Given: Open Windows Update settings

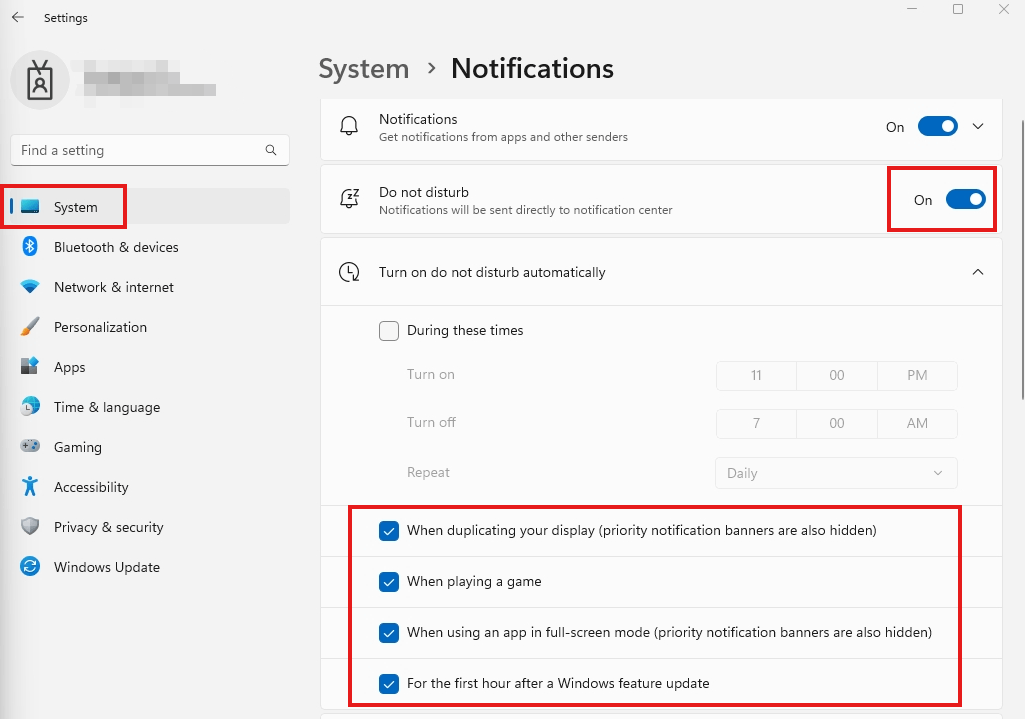Looking at the screenshot, I should [x=150, y=567].
